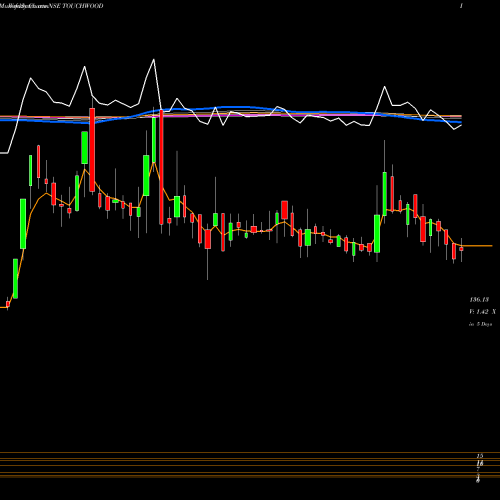The width and height of the screenshot is (500, 500).
Task: Click the 'V: 1.42 X' volume label
Action: (482, 312)
